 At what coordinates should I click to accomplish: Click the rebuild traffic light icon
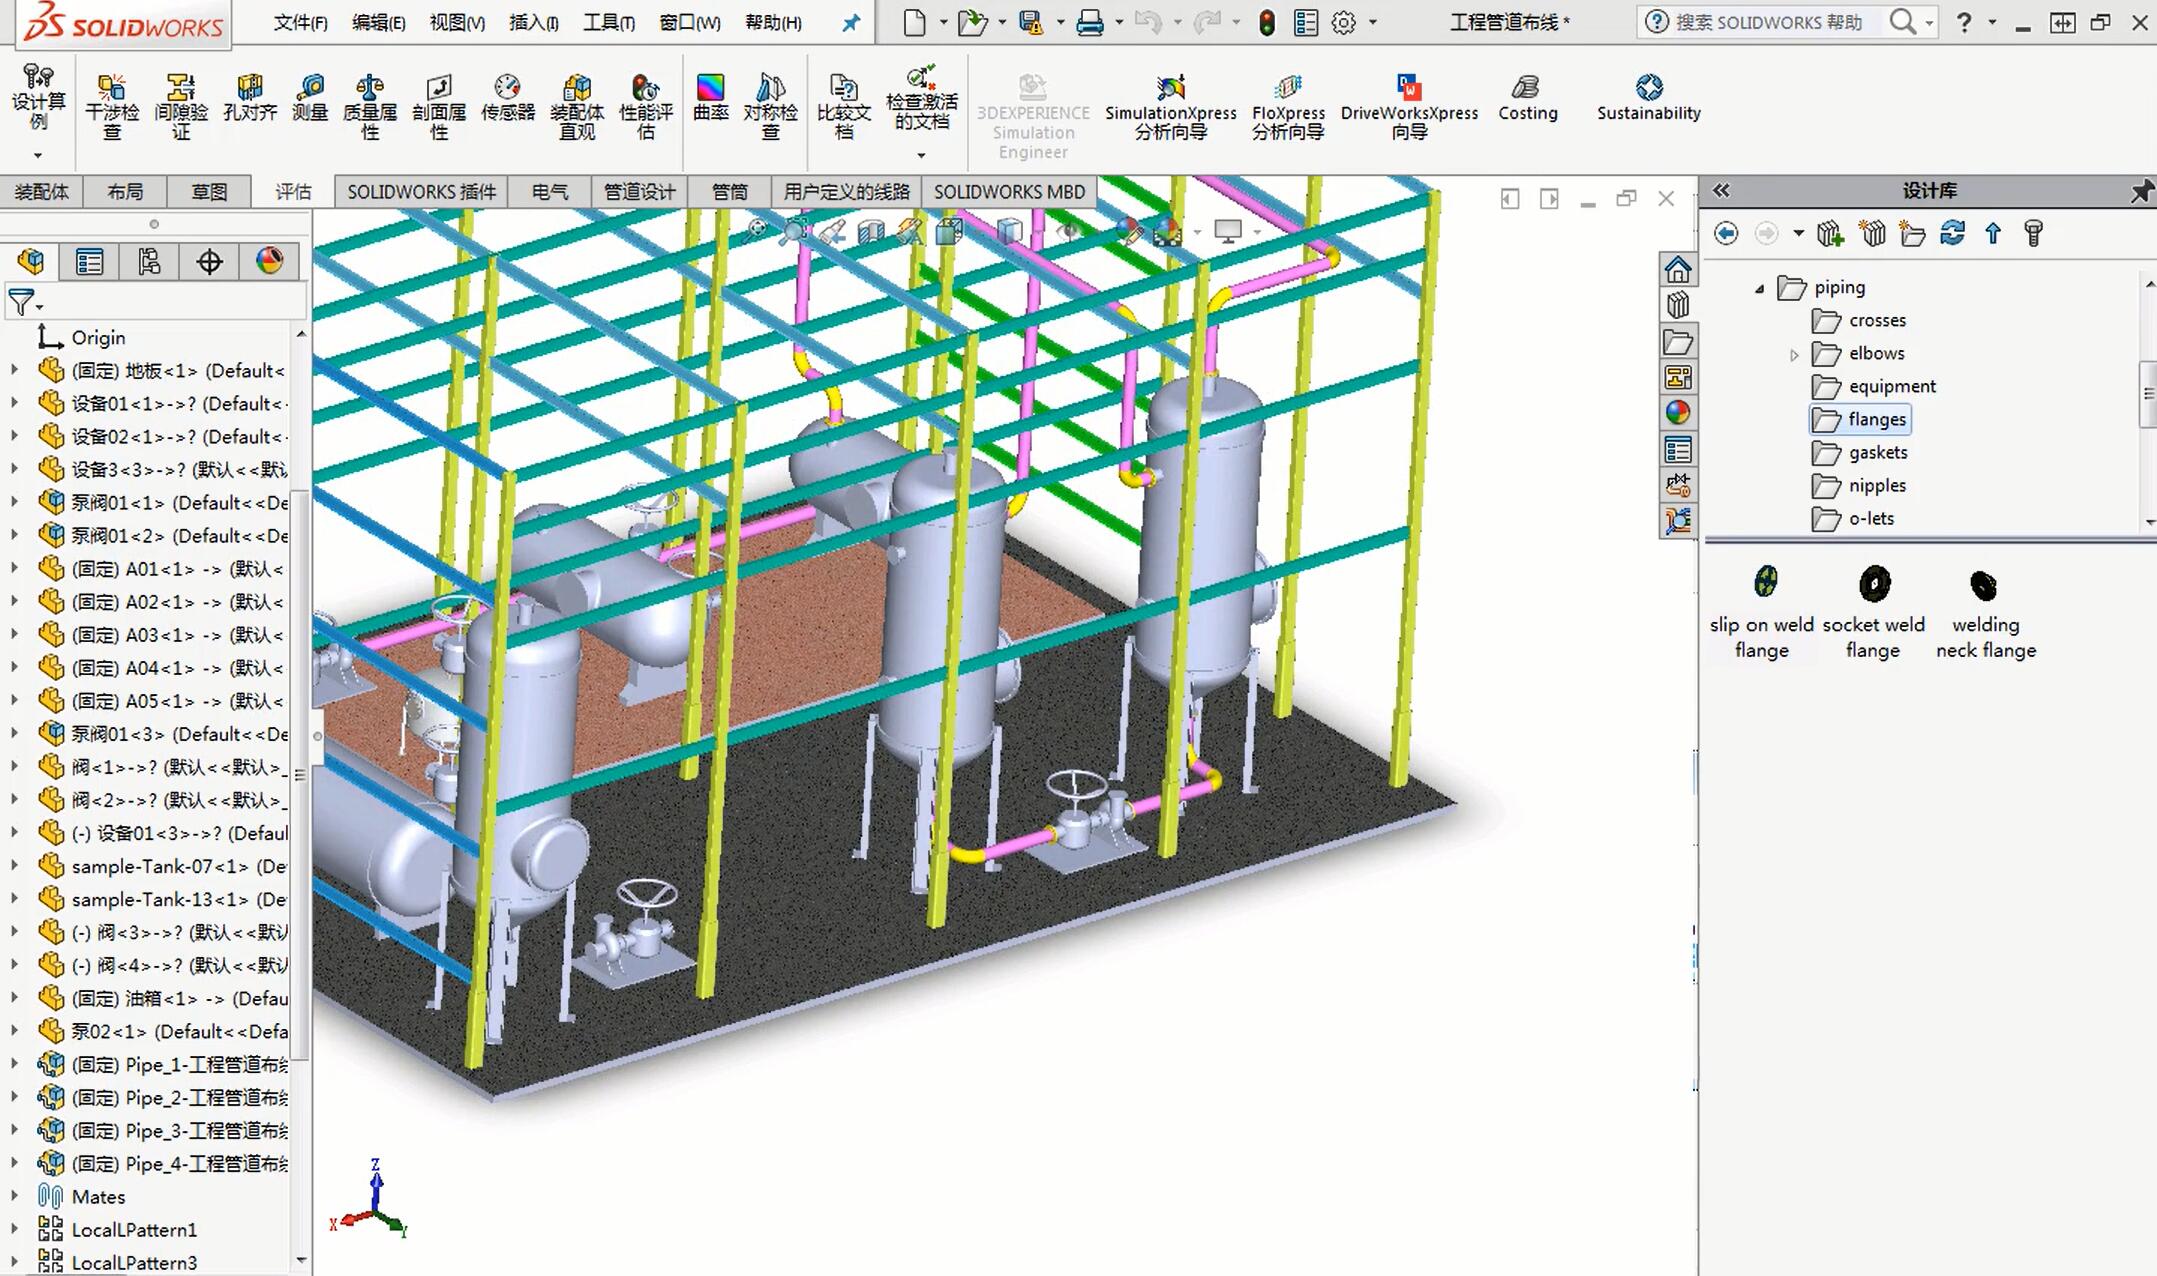click(1266, 23)
